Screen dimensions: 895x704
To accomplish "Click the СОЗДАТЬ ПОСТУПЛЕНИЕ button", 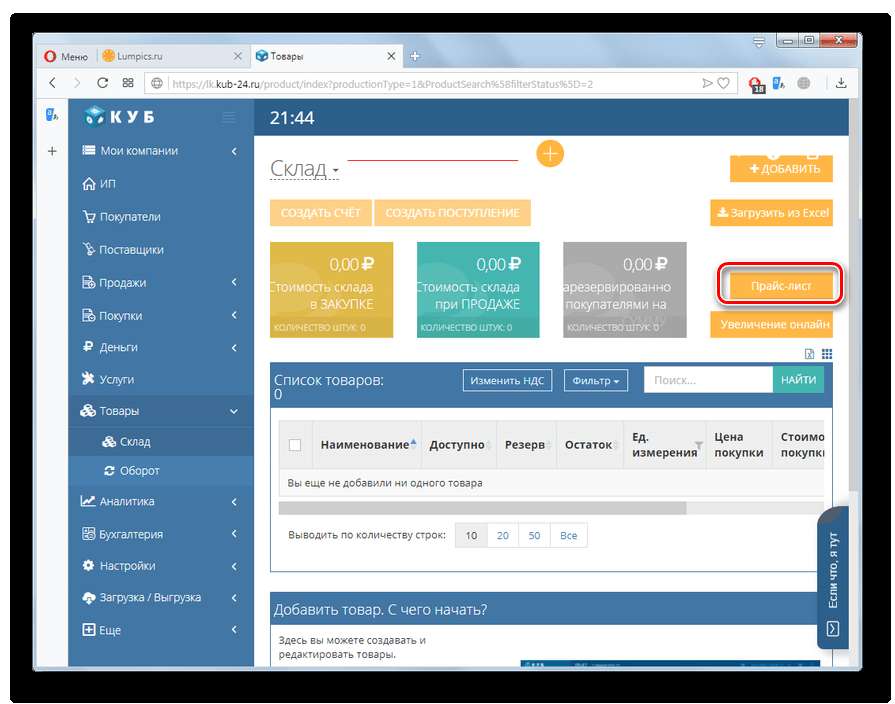I will [x=453, y=213].
